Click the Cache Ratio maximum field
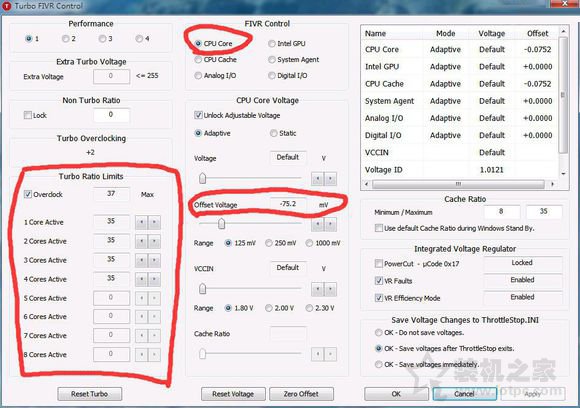Image resolution: width=580 pixels, height=408 pixels. tap(543, 212)
